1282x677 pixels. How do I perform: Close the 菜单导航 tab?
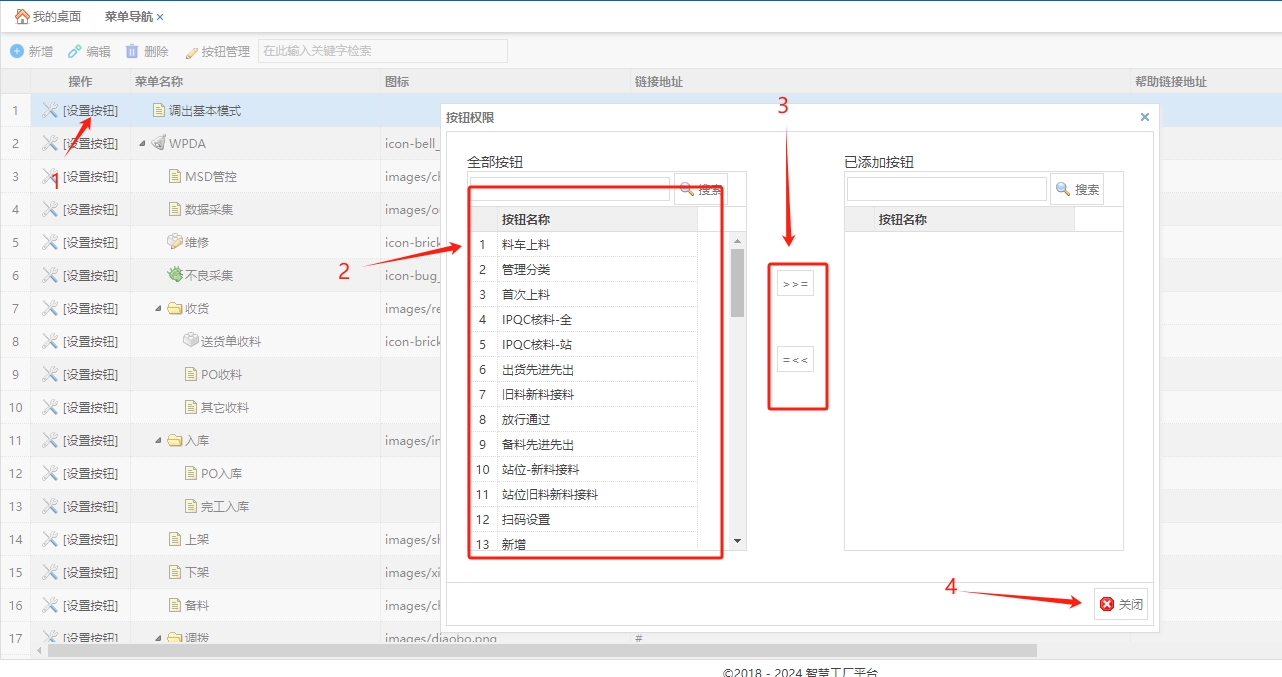pyautogui.click(x=160, y=17)
